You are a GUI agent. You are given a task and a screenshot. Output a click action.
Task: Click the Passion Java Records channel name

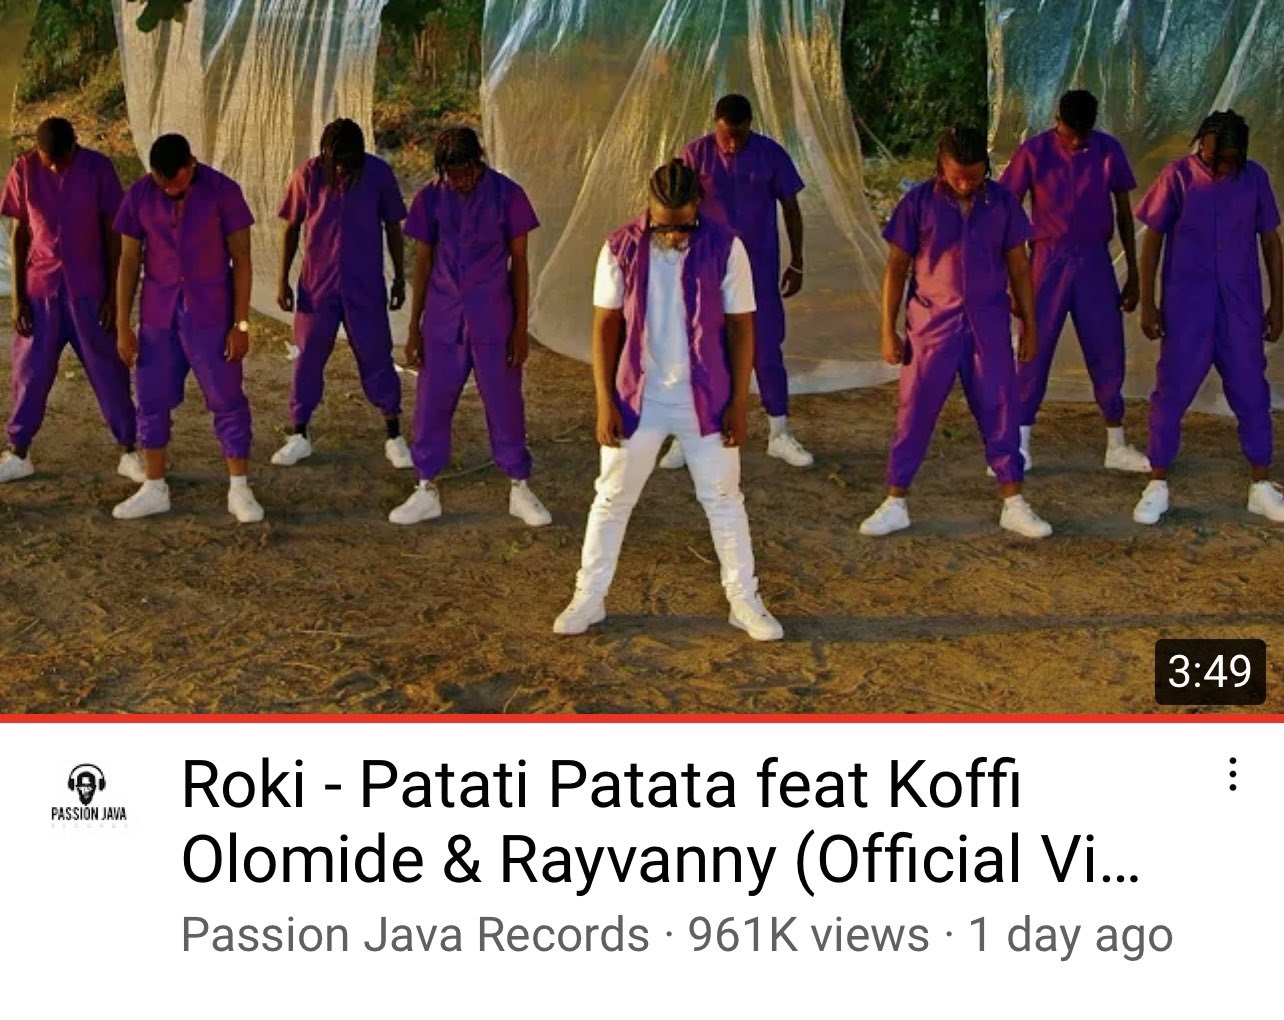(x=415, y=935)
